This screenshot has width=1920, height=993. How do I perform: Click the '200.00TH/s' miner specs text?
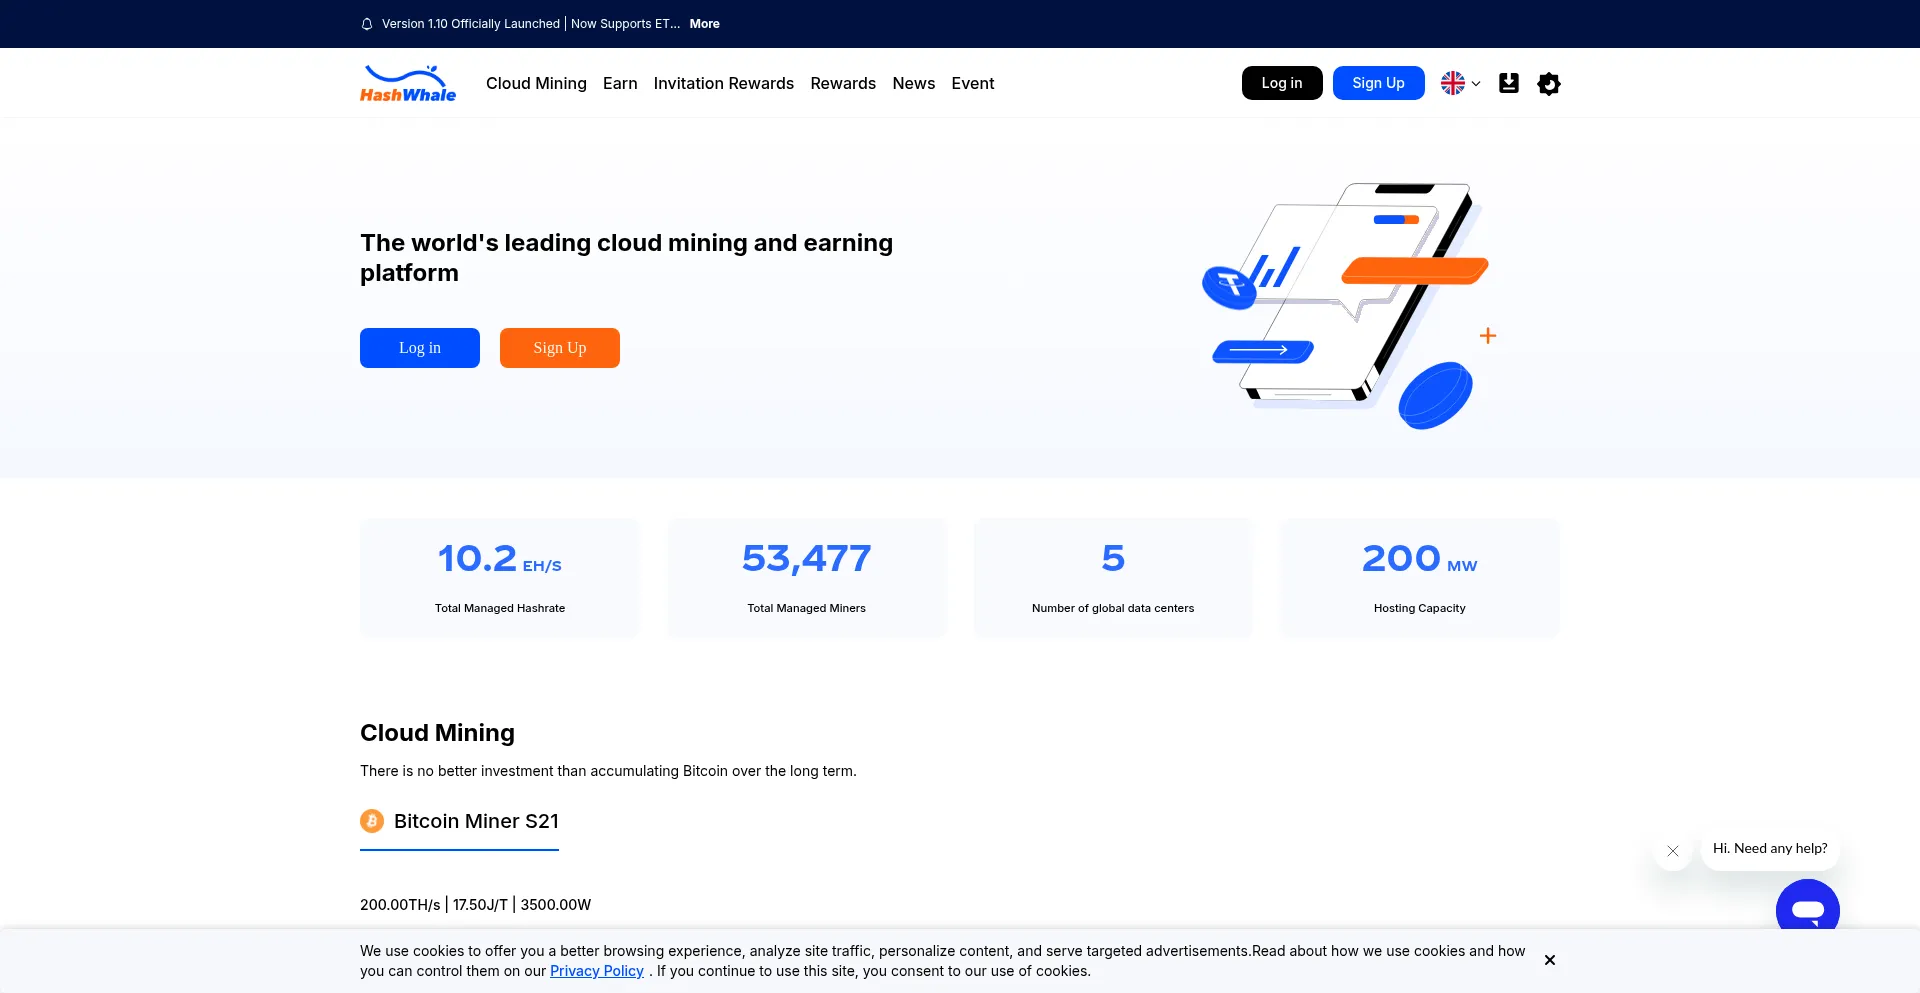[476, 905]
